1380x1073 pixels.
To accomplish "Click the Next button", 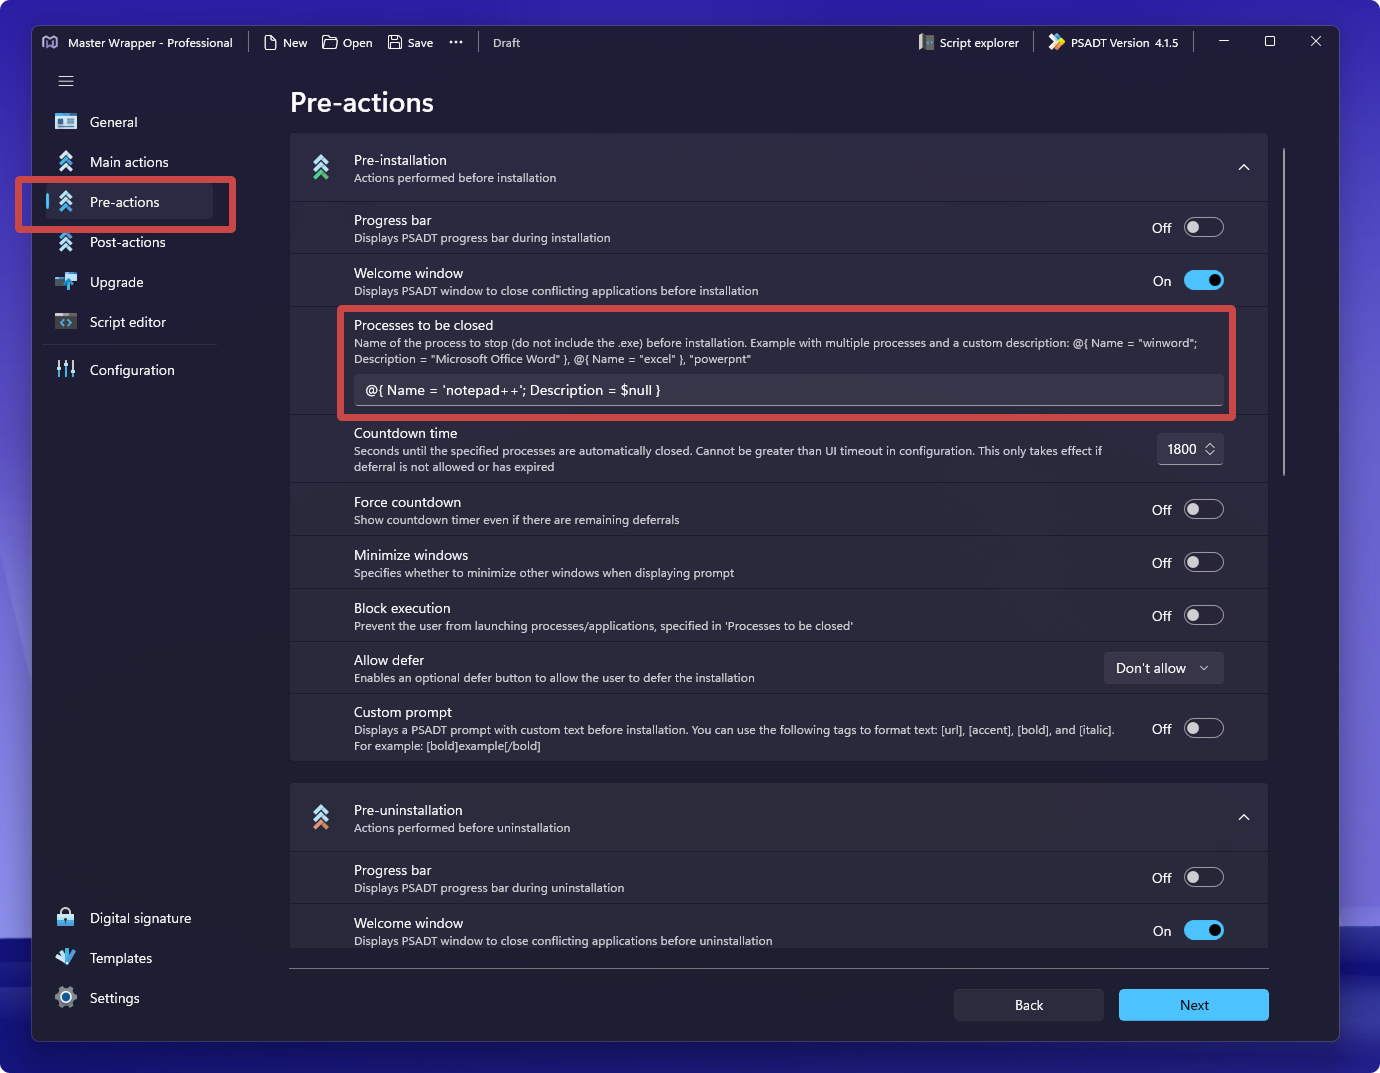I will 1193,1005.
